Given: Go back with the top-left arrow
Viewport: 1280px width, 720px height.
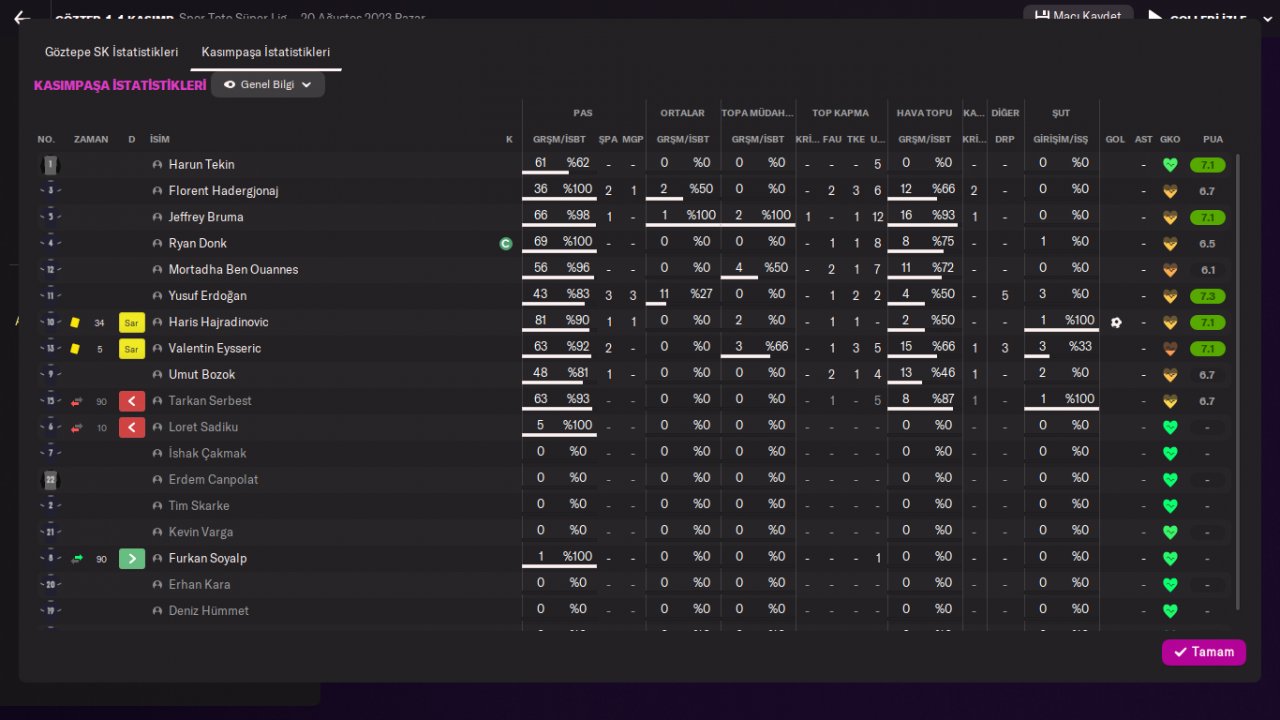Looking at the screenshot, I should point(21,18).
